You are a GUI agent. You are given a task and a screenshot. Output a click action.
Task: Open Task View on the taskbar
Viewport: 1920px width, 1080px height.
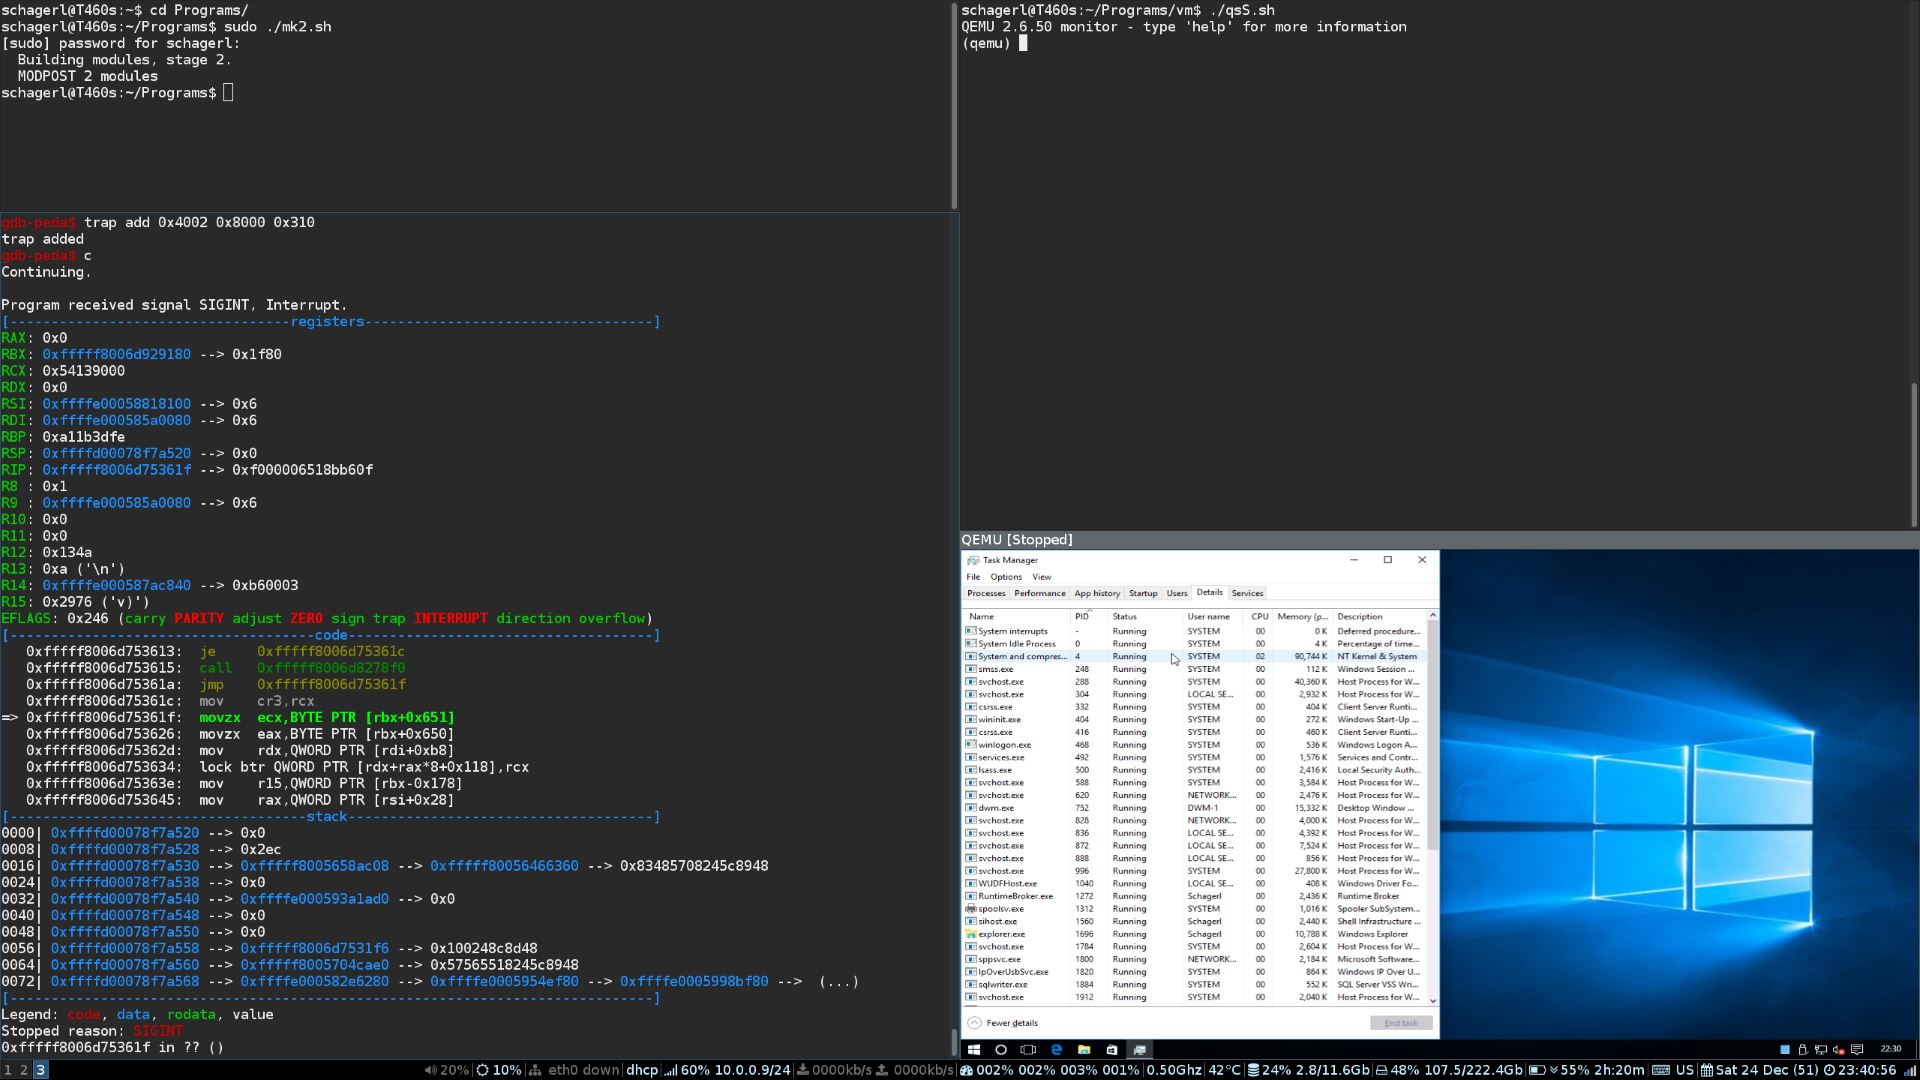(1028, 1050)
